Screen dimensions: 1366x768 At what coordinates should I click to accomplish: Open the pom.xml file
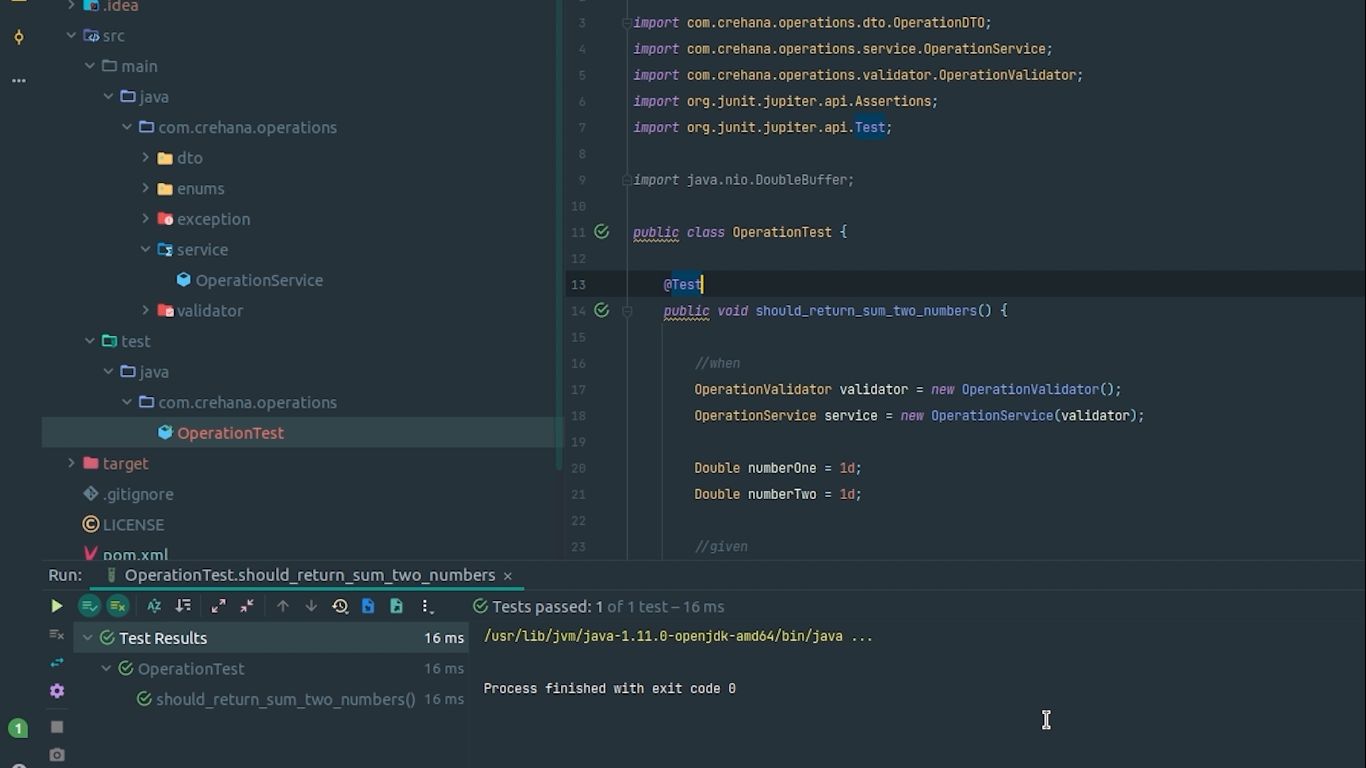tap(135, 554)
